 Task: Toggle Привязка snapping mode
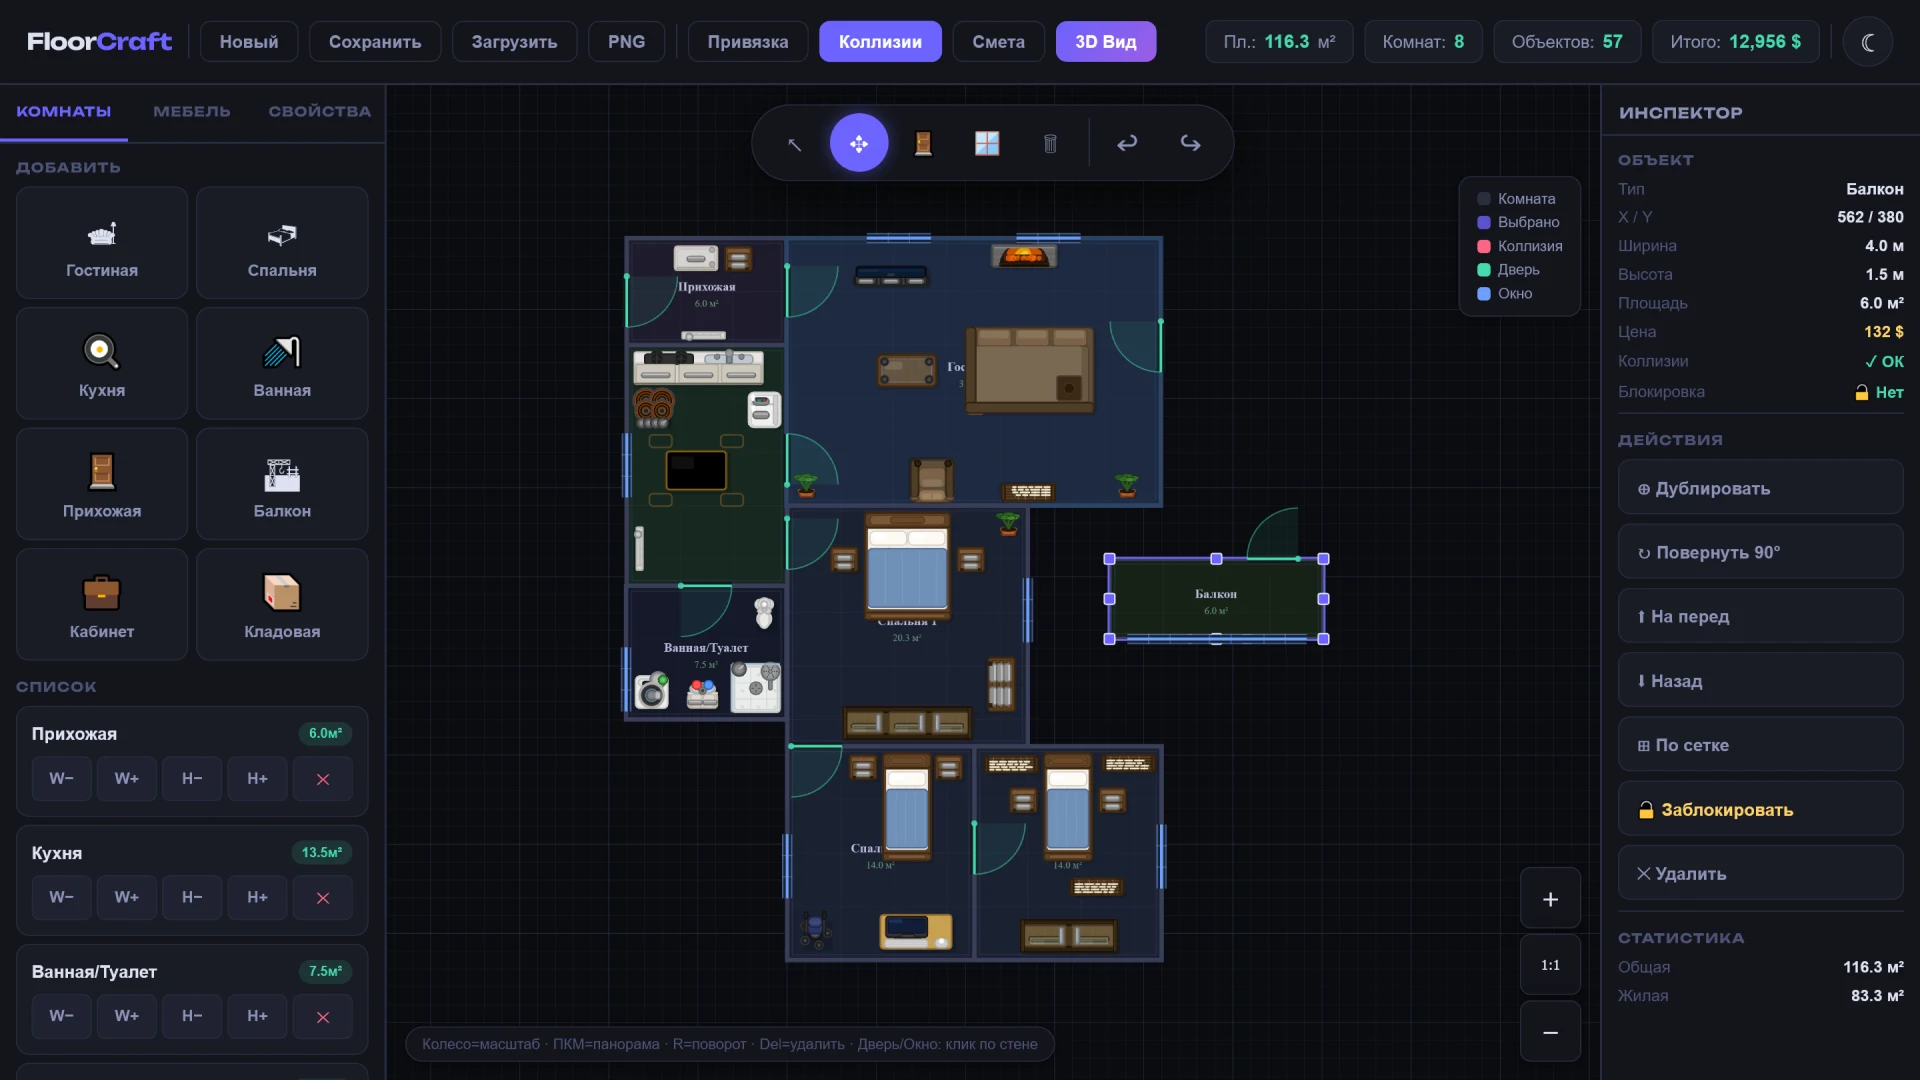(x=747, y=41)
